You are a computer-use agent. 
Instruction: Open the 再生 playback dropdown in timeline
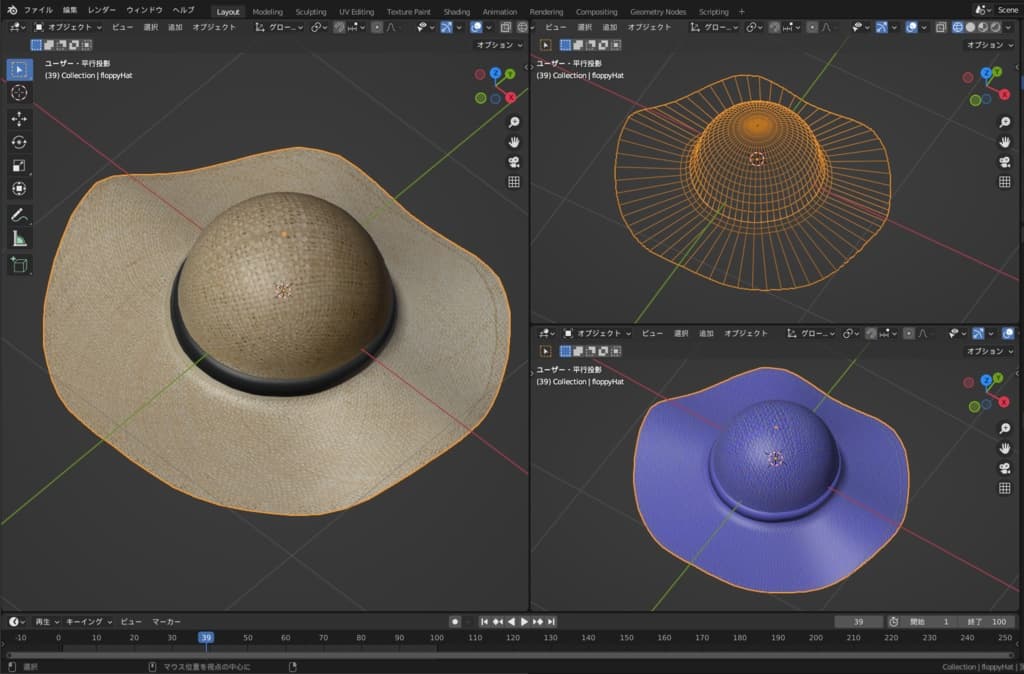click(47, 621)
